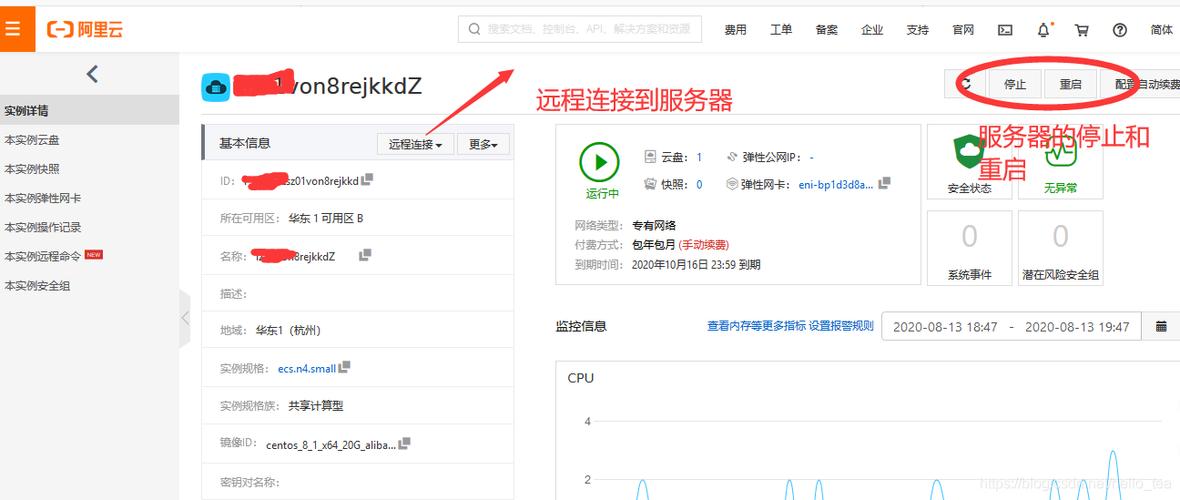Open 备案 in top navigation
Image resolution: width=1180 pixels, height=500 pixels.
(x=826, y=30)
